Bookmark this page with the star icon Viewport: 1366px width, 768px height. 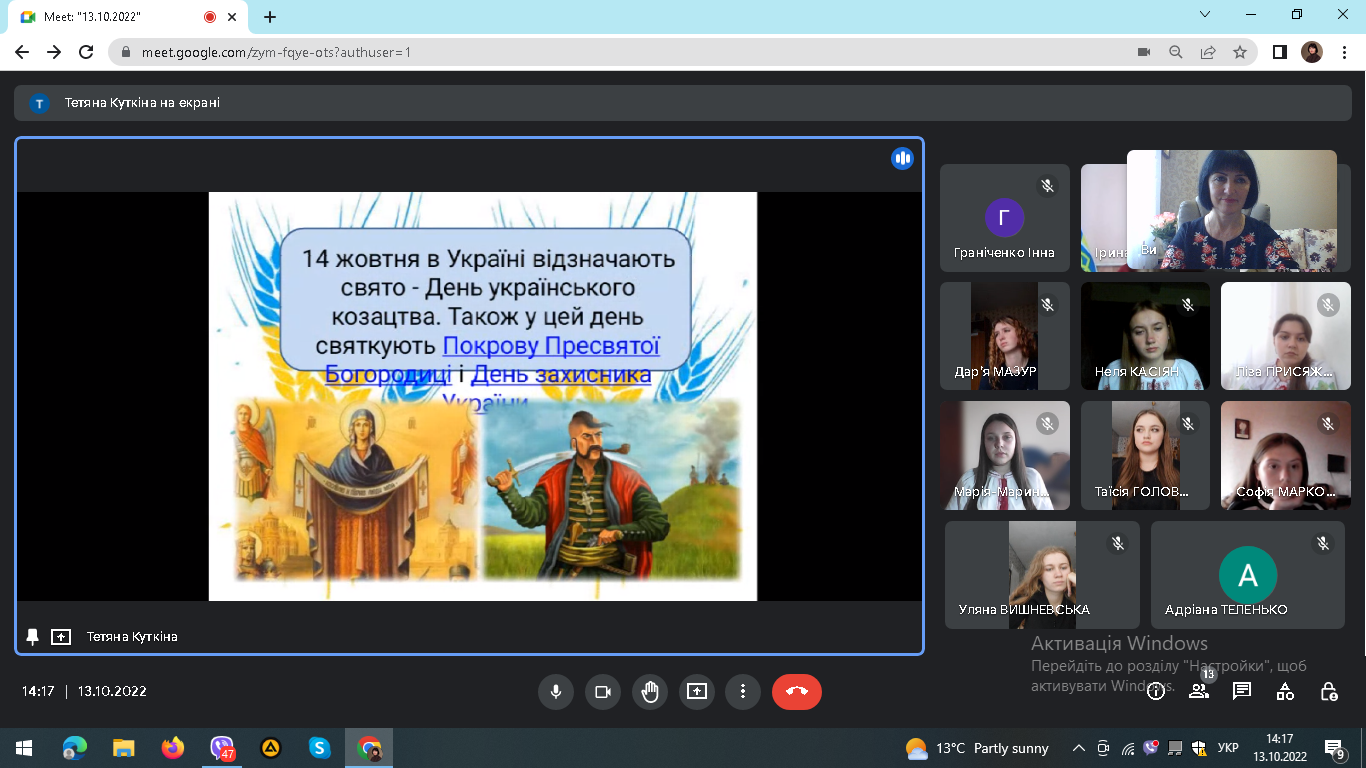coord(1240,52)
